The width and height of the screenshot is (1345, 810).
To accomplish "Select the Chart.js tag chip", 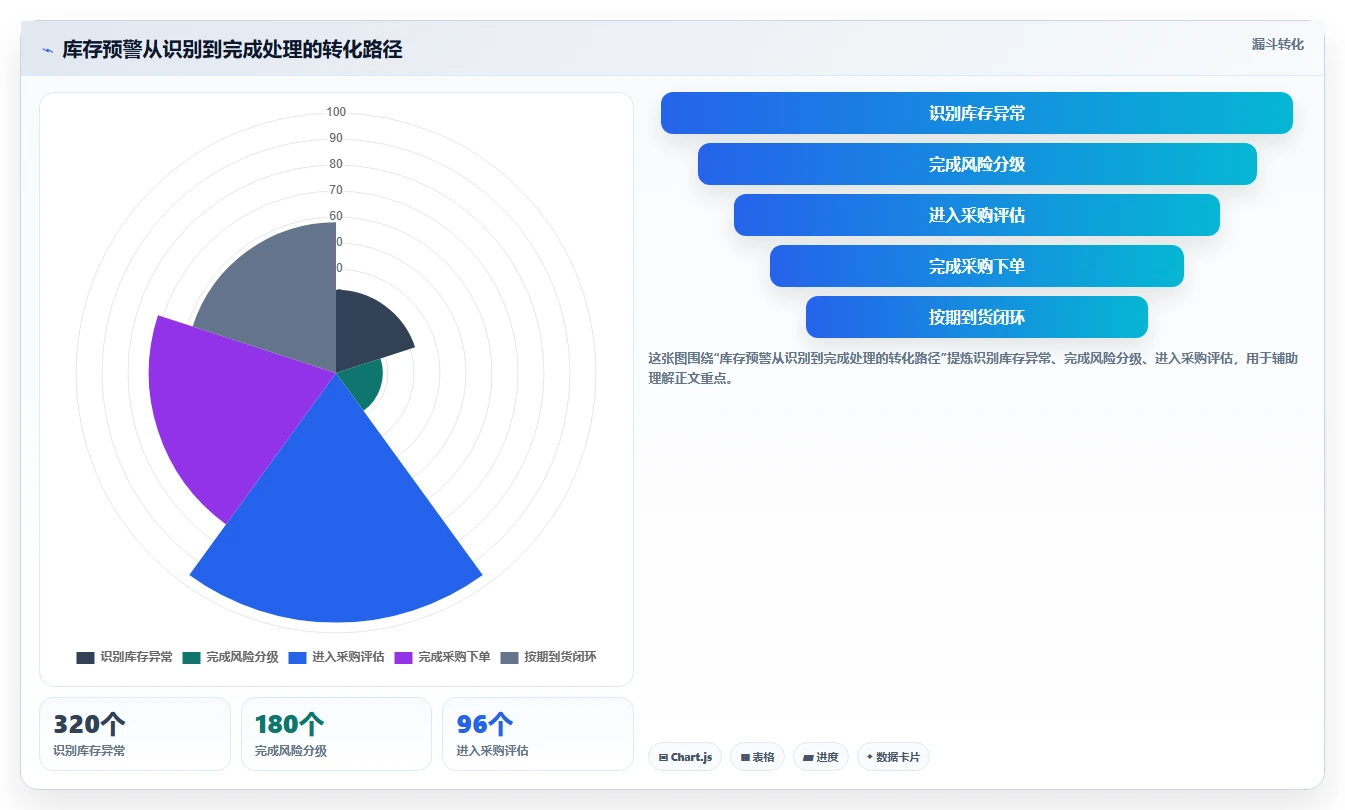I will (x=685, y=757).
